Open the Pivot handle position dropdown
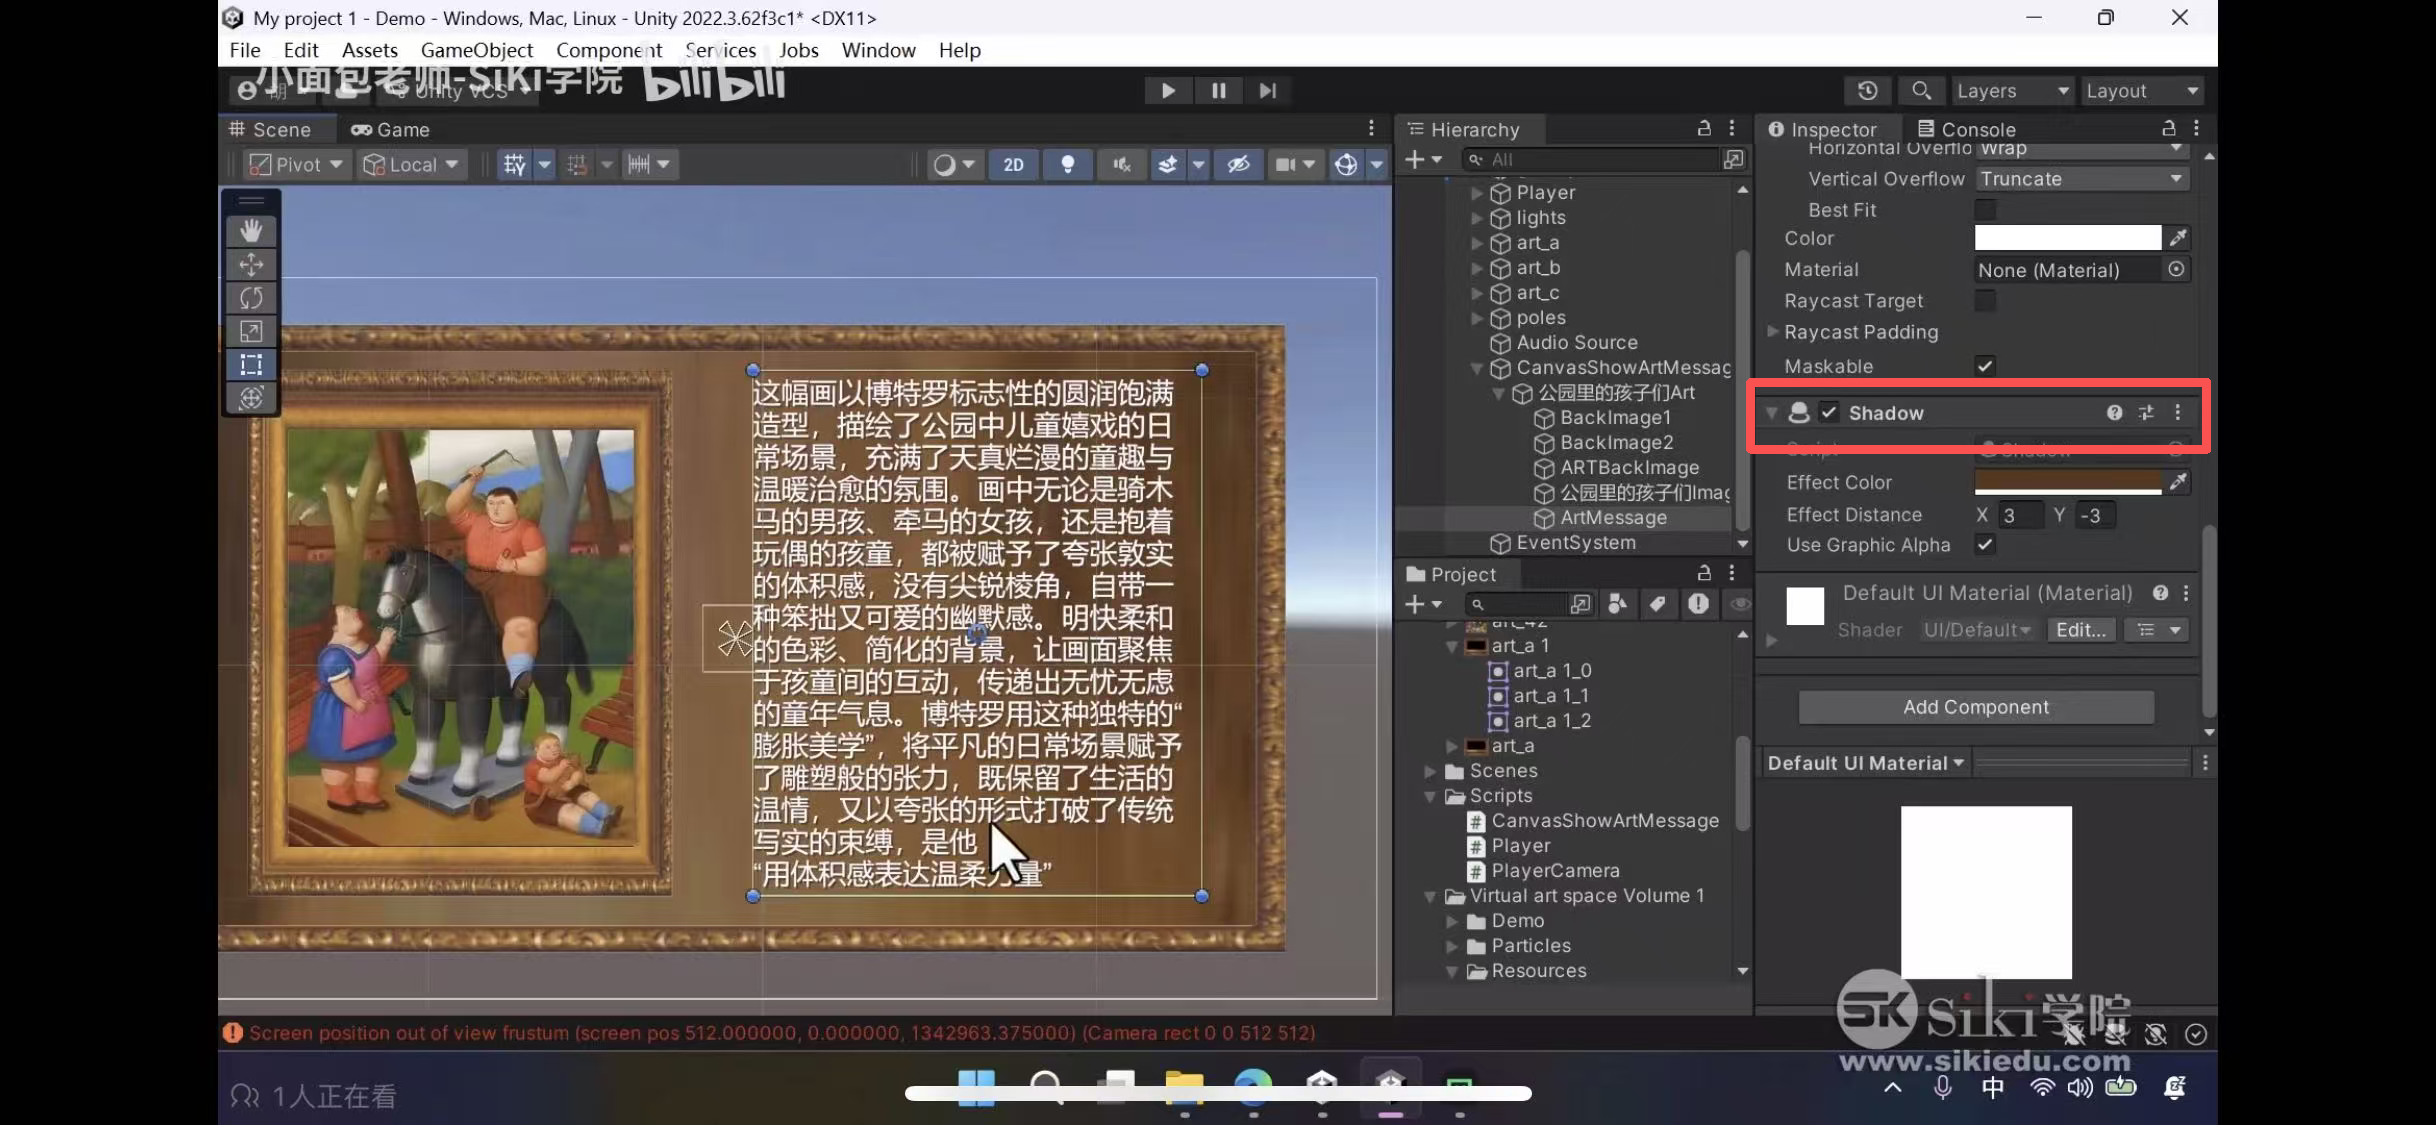The image size is (2436, 1125). [296, 165]
